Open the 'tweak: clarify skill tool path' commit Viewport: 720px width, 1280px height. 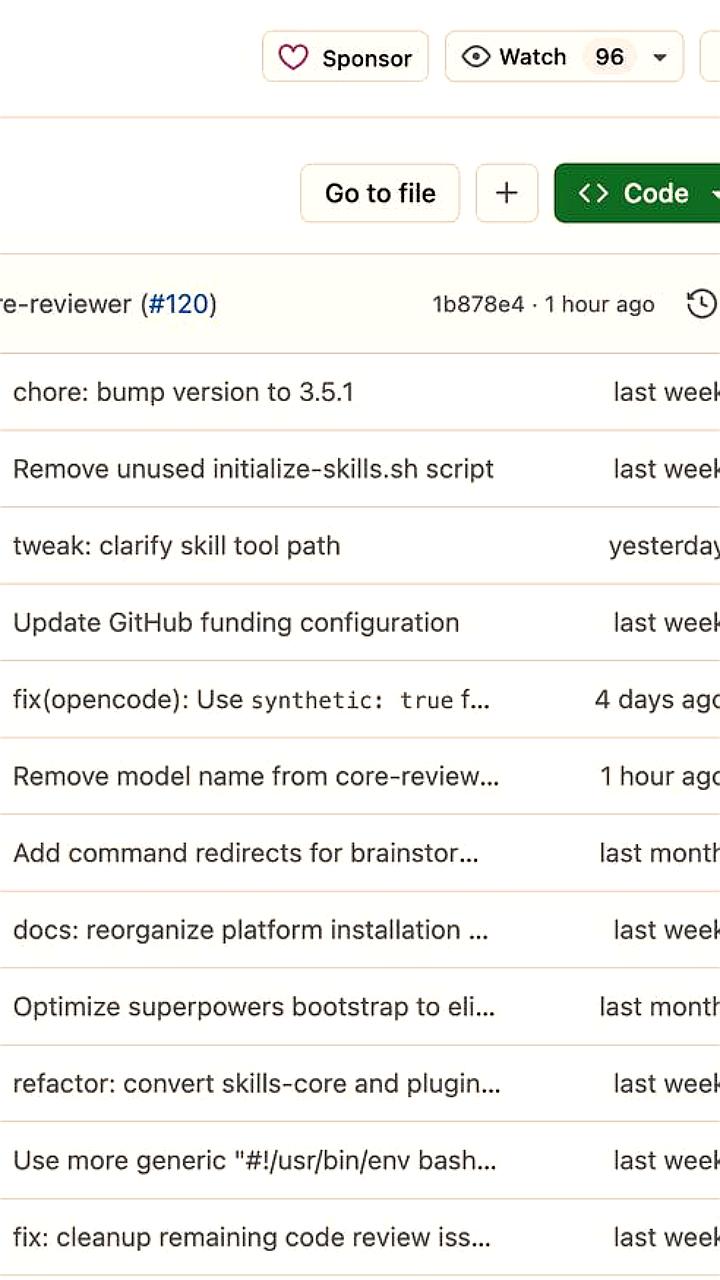[x=177, y=546]
